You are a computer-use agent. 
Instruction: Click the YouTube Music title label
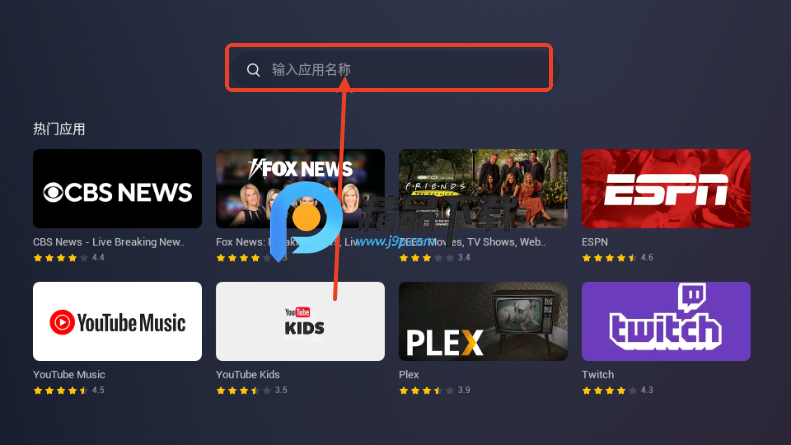point(69,375)
